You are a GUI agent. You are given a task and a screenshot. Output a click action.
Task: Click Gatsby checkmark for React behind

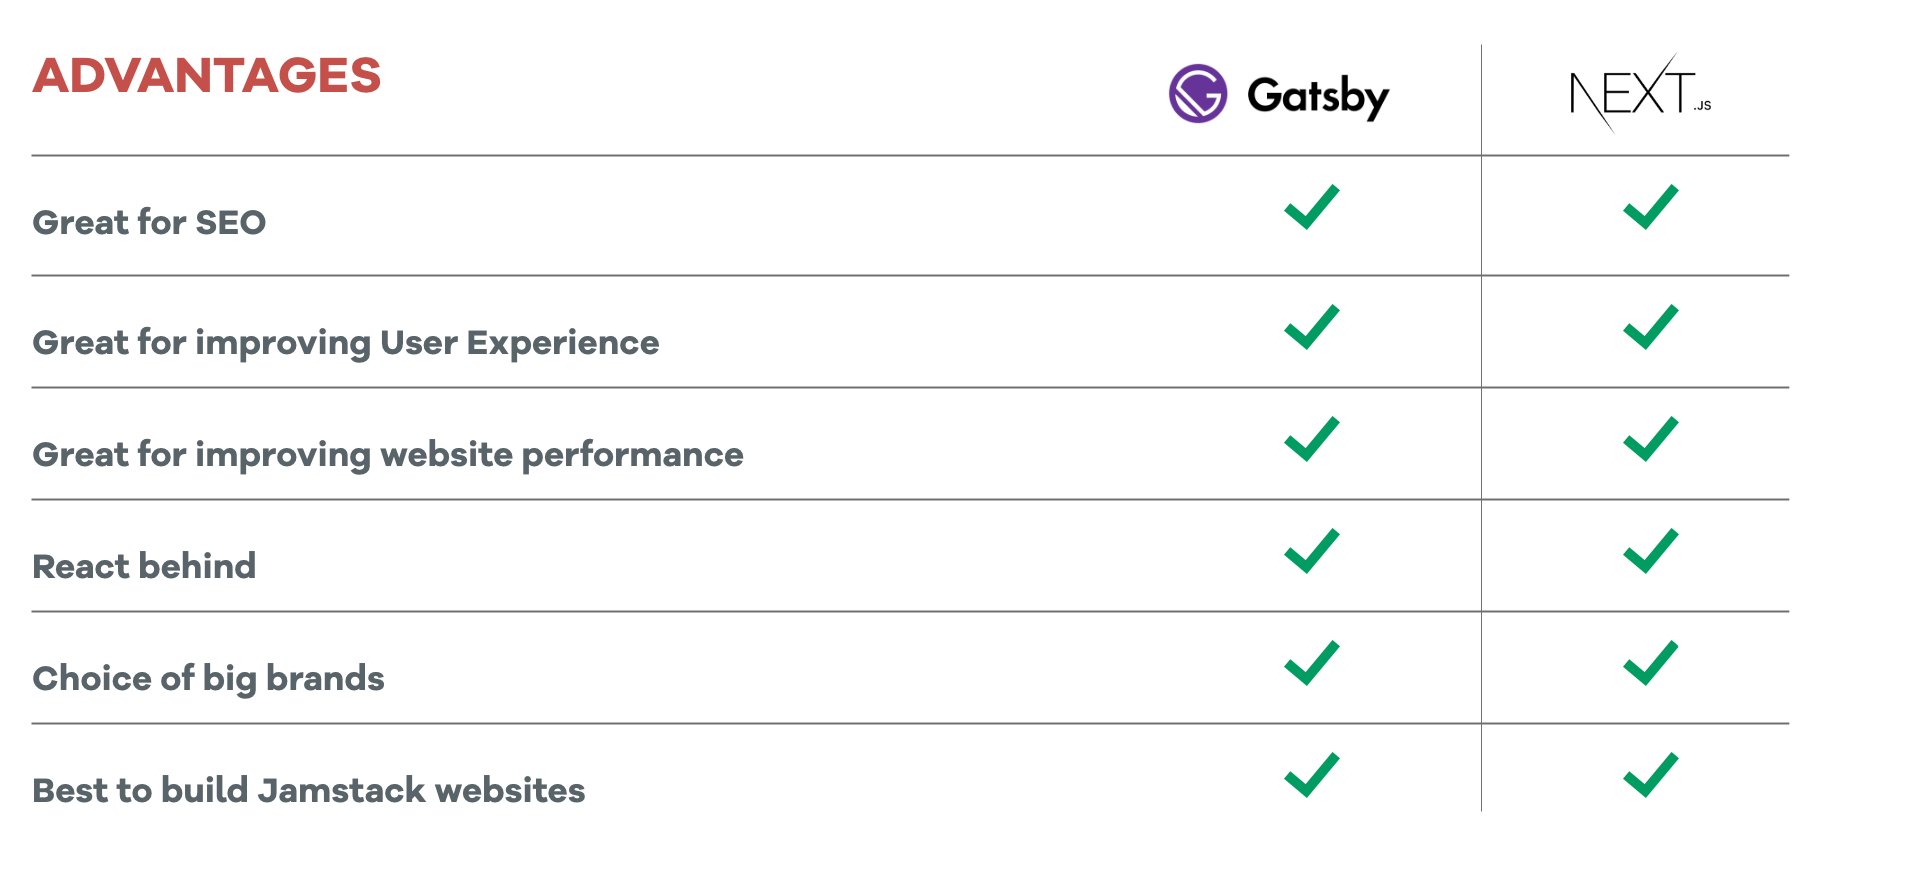tap(1311, 552)
